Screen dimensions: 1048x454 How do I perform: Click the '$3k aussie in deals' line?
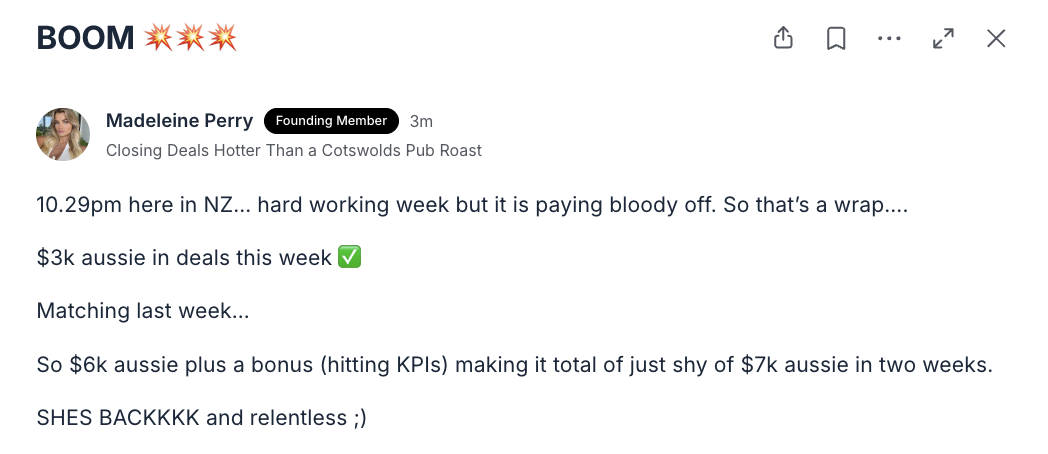(x=199, y=257)
